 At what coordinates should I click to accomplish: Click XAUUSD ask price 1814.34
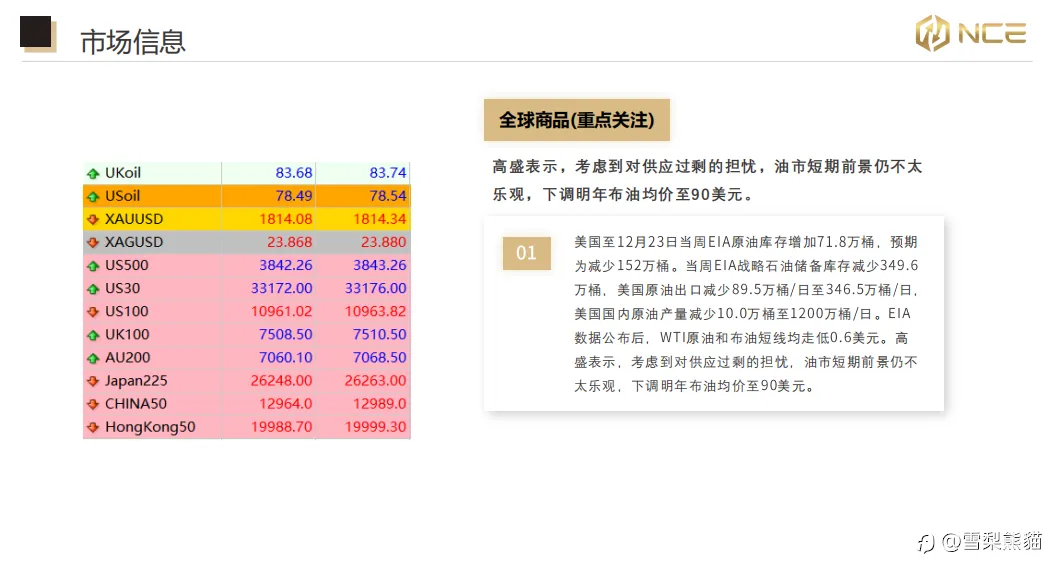(379, 219)
